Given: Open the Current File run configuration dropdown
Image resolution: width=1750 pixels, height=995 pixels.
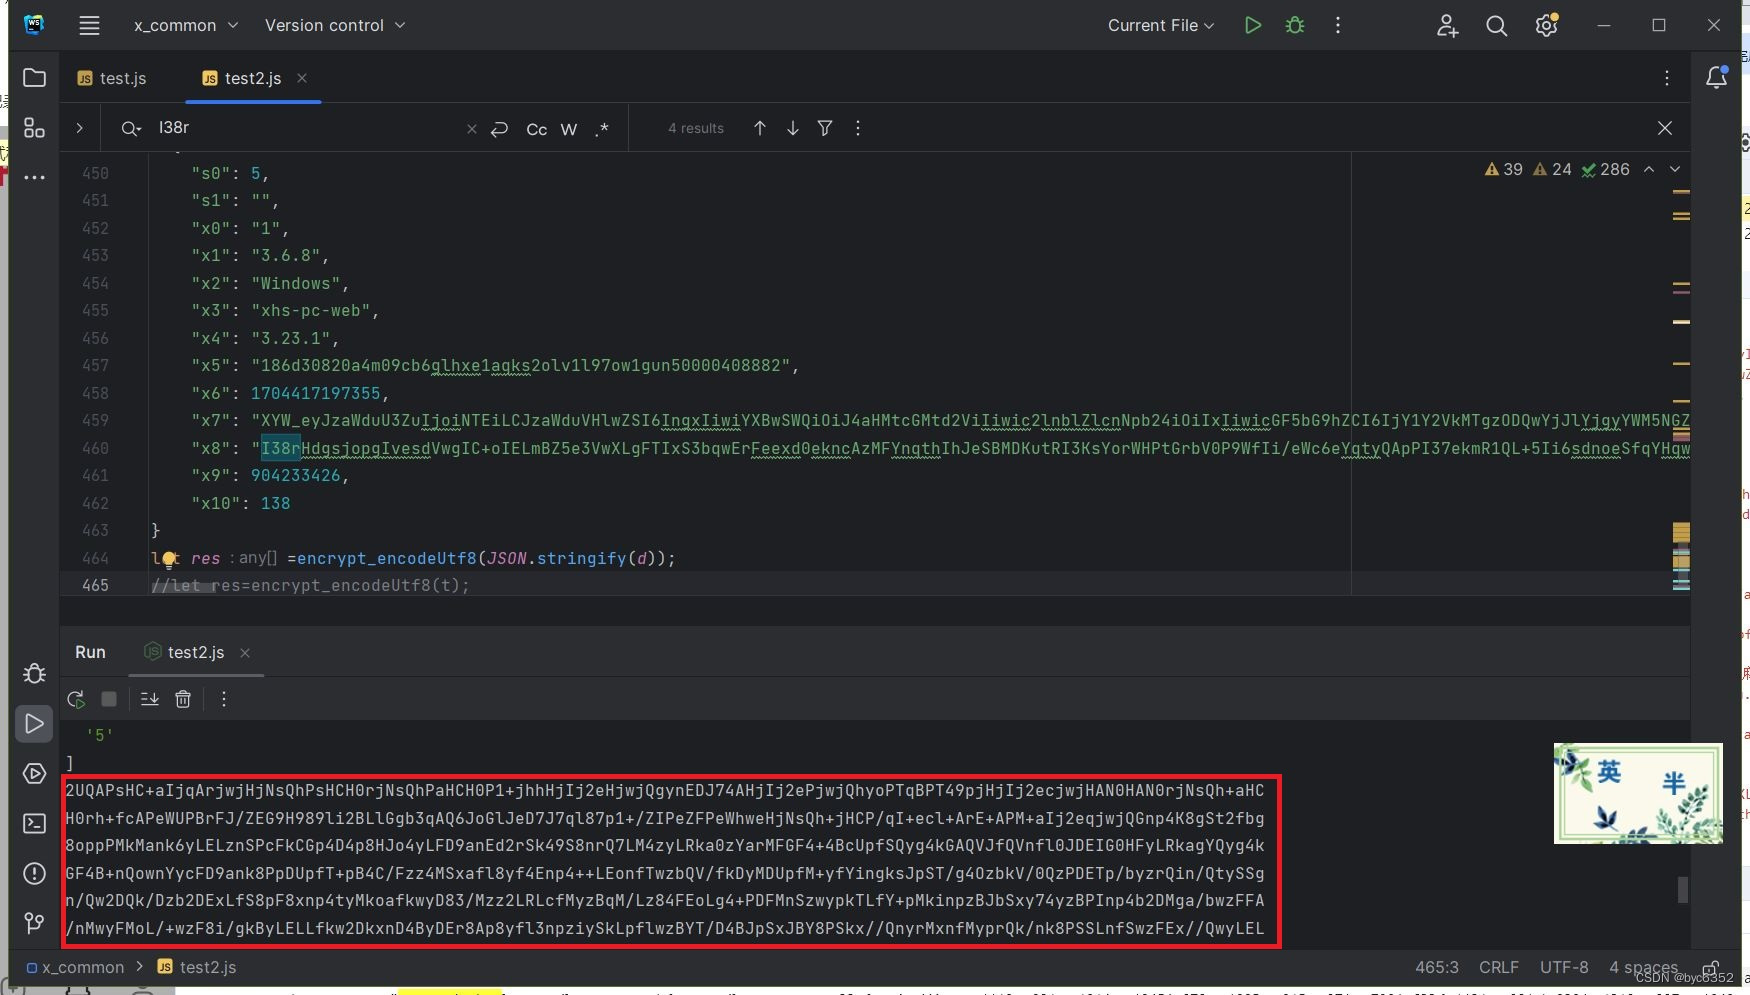Looking at the screenshot, I should coord(1158,25).
